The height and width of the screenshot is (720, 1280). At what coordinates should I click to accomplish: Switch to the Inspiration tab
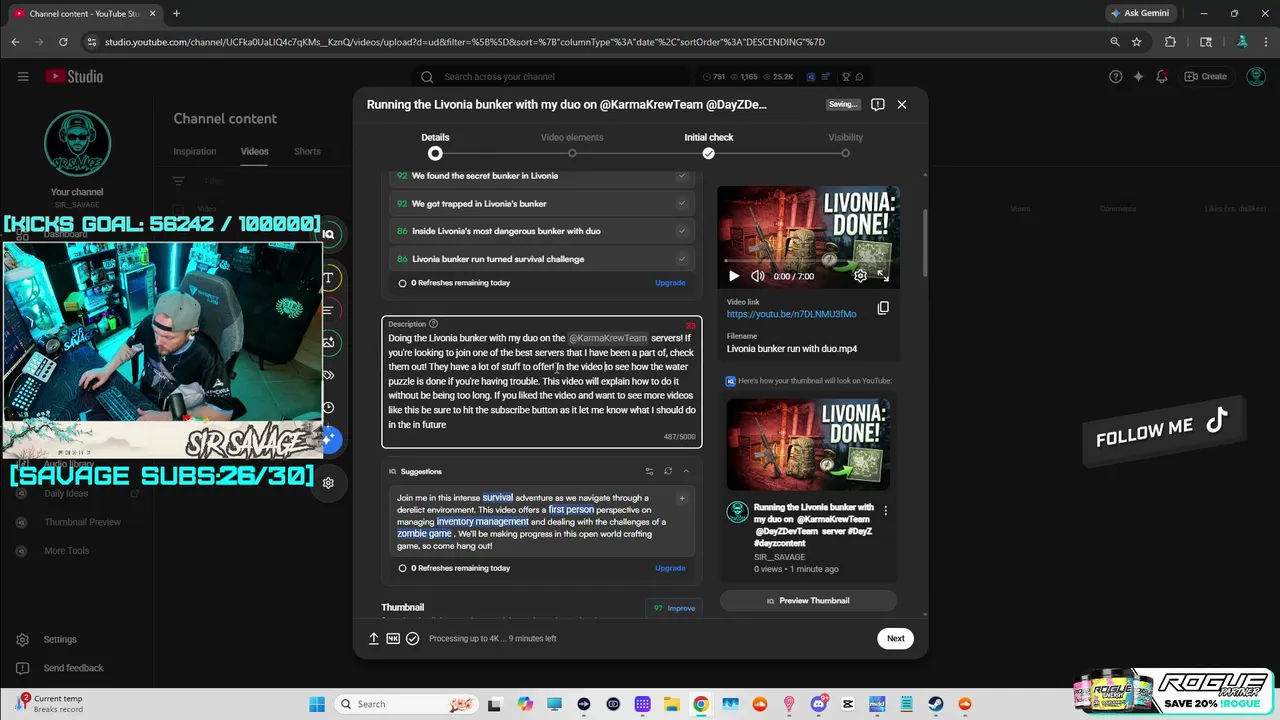195,151
